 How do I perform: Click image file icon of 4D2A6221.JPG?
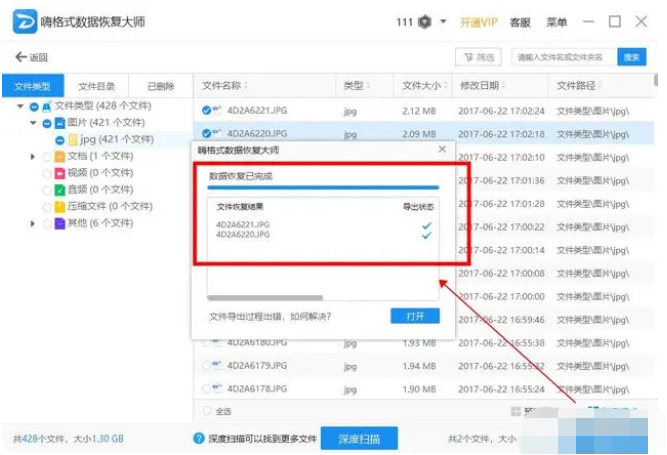coord(217,110)
